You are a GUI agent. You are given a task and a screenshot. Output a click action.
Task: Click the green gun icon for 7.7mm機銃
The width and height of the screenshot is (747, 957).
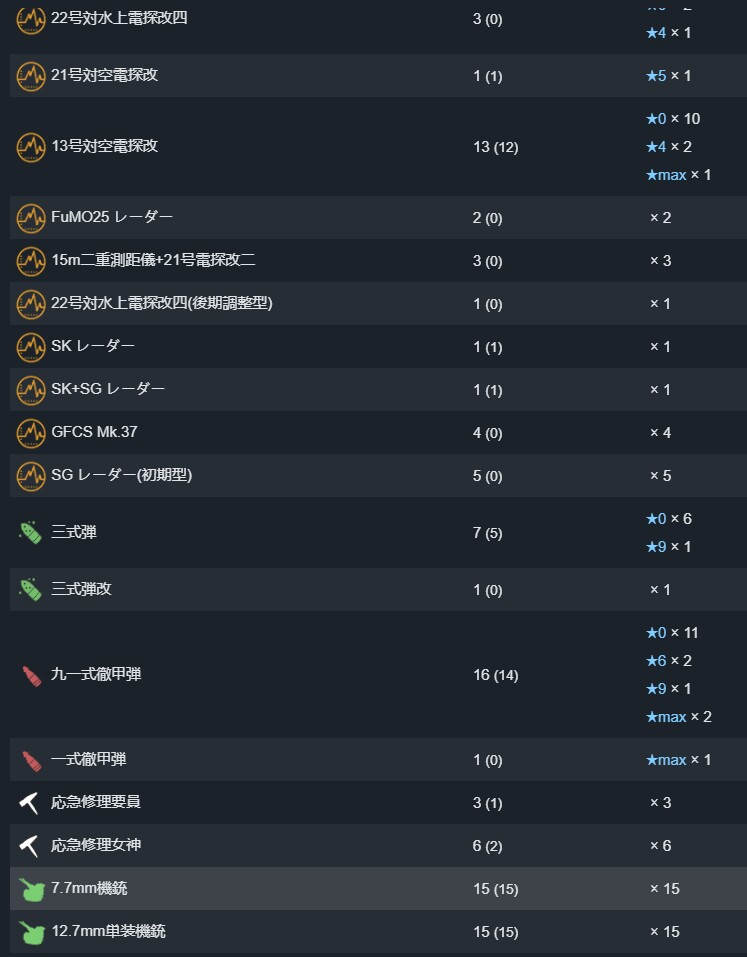(x=31, y=889)
